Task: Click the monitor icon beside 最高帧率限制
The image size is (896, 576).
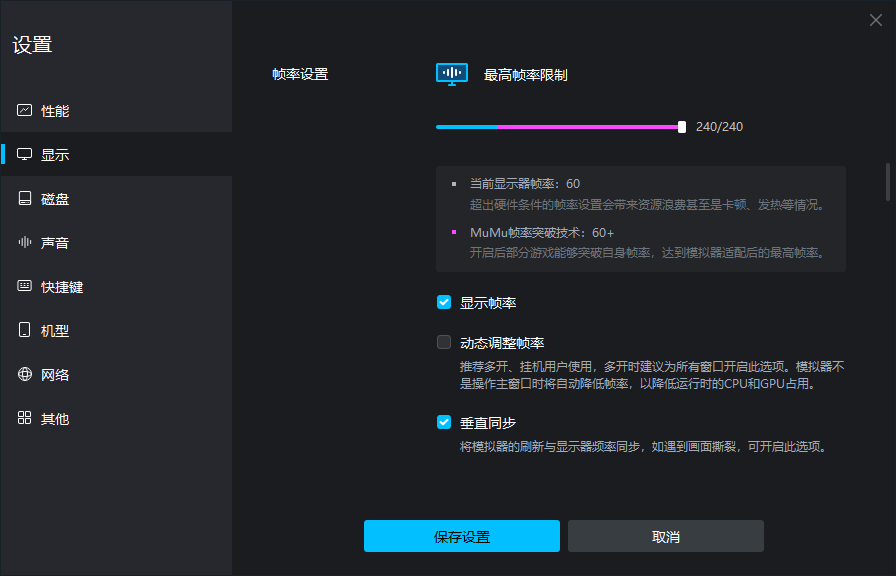Action: [451, 73]
